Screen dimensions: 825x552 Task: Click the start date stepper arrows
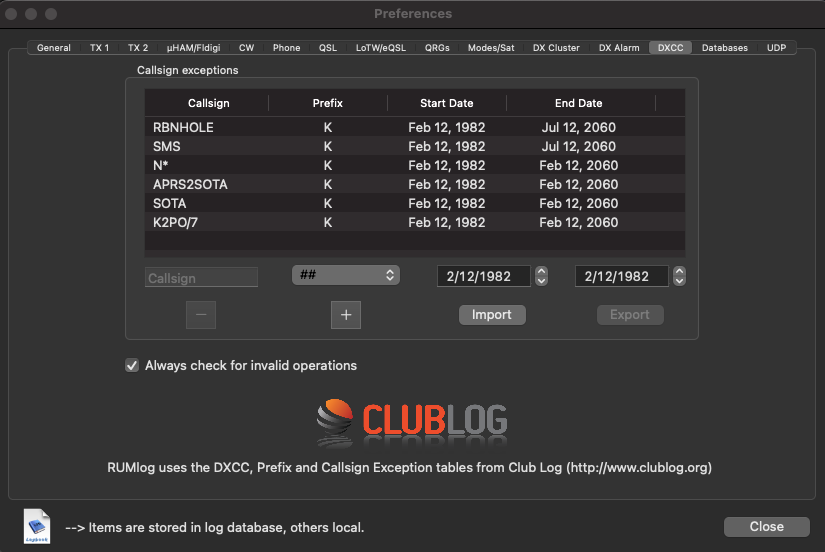(x=541, y=276)
